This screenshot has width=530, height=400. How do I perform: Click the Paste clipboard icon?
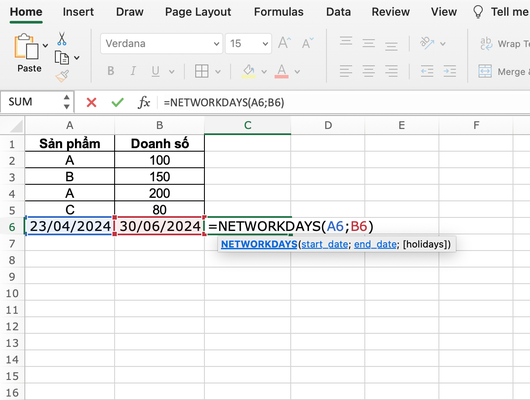tap(26, 47)
